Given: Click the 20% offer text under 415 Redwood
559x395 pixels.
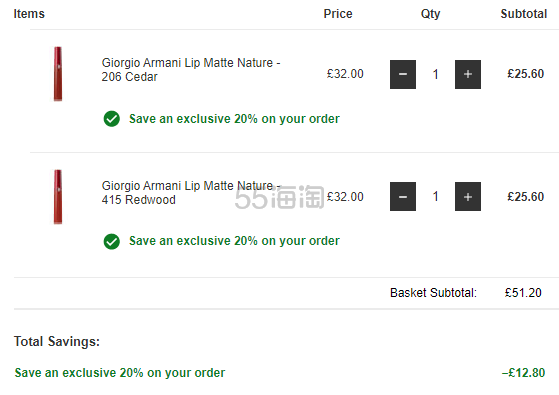Looking at the screenshot, I should [234, 241].
